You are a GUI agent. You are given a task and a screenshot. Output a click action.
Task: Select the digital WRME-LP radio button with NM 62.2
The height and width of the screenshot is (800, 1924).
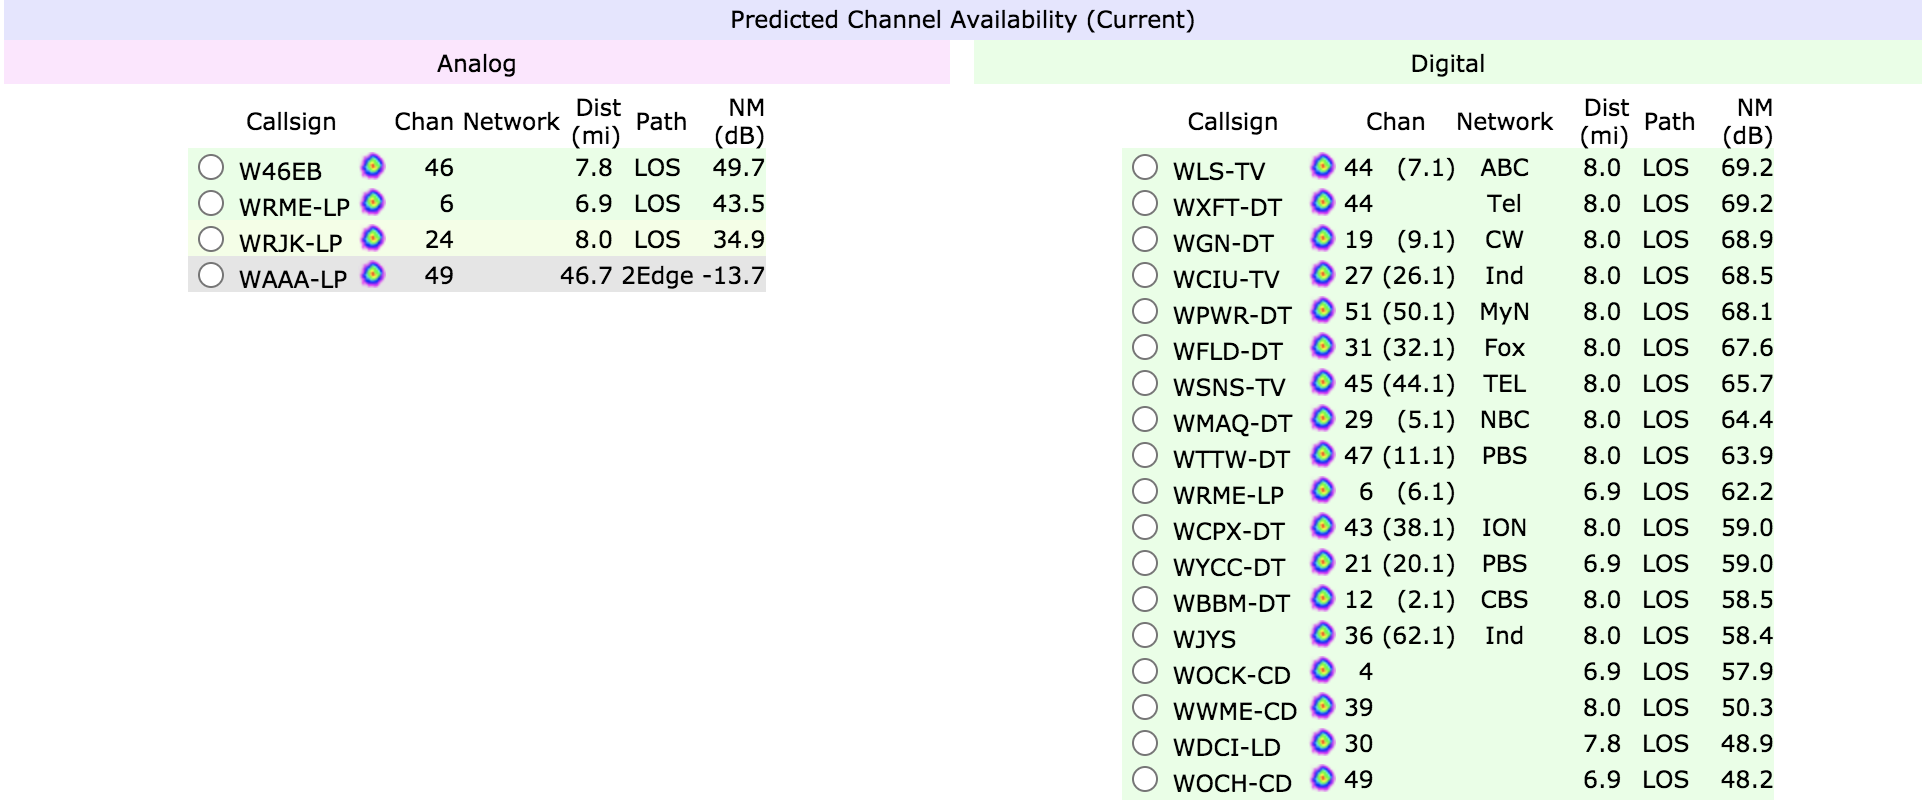[1145, 491]
